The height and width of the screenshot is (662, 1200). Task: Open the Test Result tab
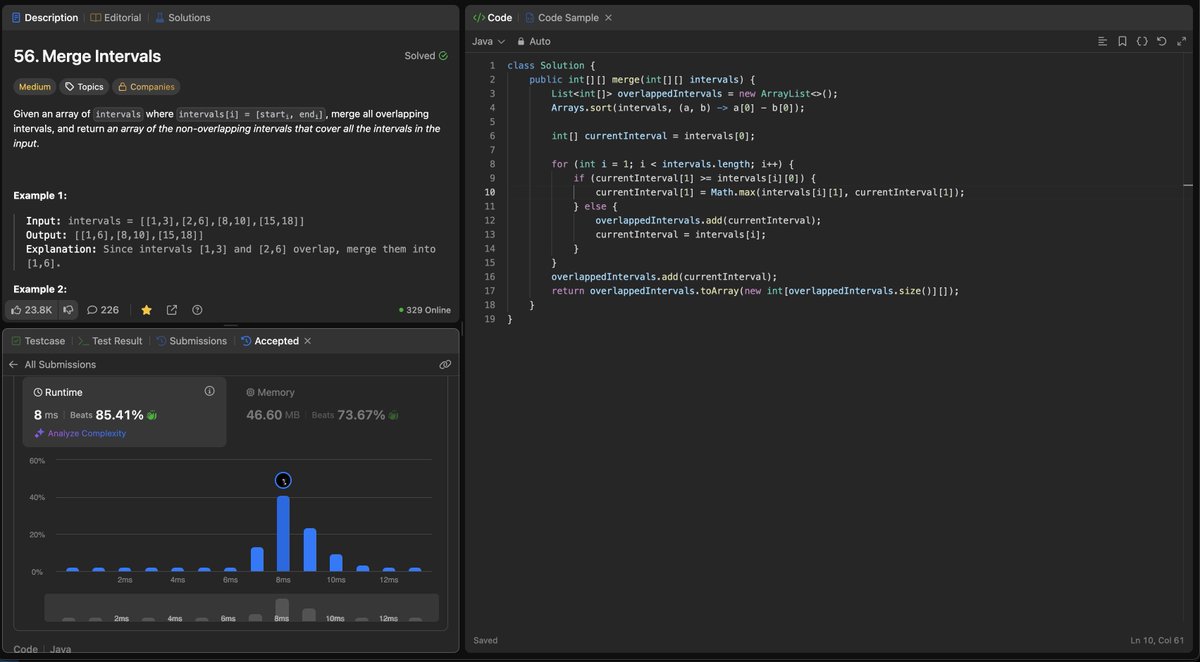(110, 341)
